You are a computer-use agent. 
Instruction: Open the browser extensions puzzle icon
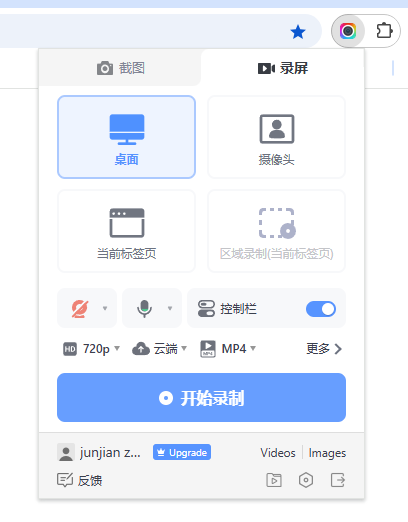[x=384, y=31]
